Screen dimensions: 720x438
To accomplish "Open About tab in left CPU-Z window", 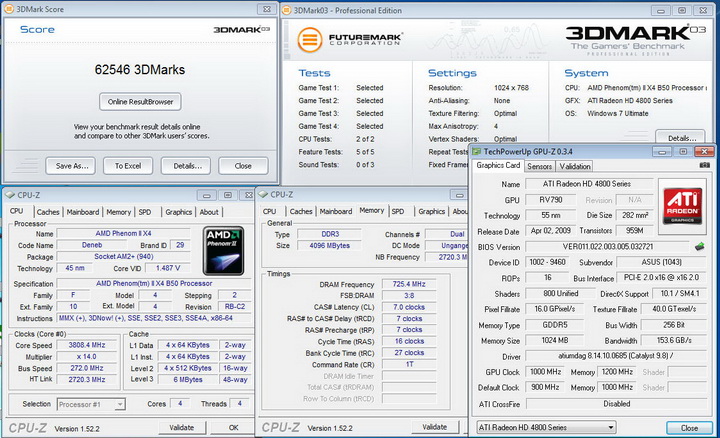I will [x=209, y=212].
